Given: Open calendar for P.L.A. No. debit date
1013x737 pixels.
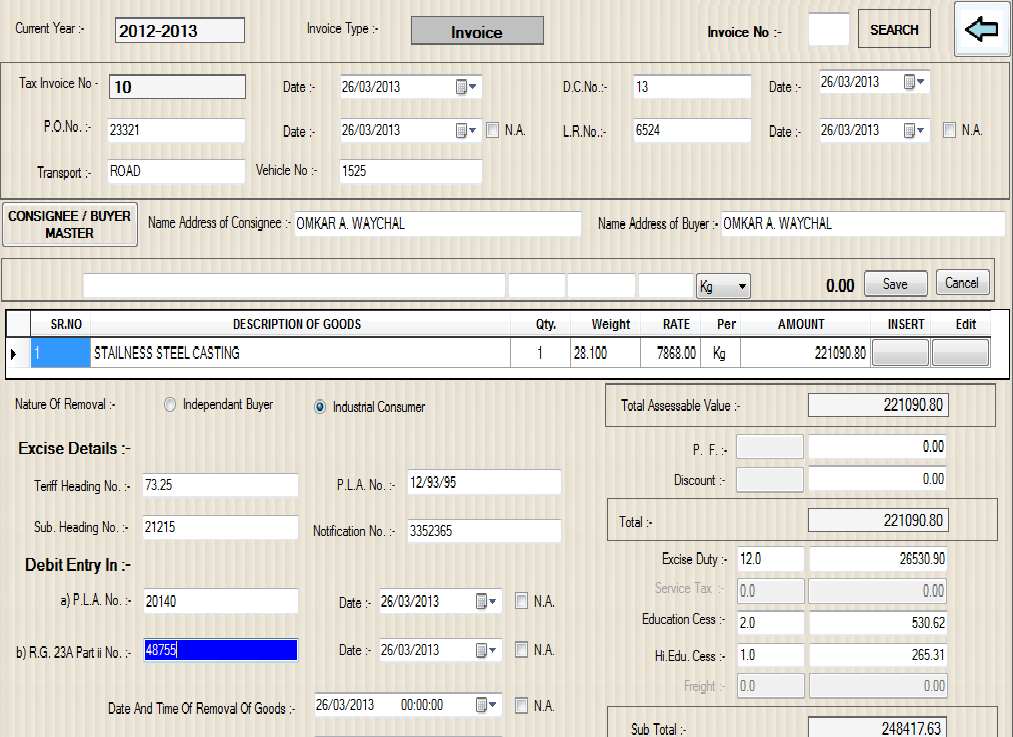Looking at the screenshot, I should [x=481, y=601].
